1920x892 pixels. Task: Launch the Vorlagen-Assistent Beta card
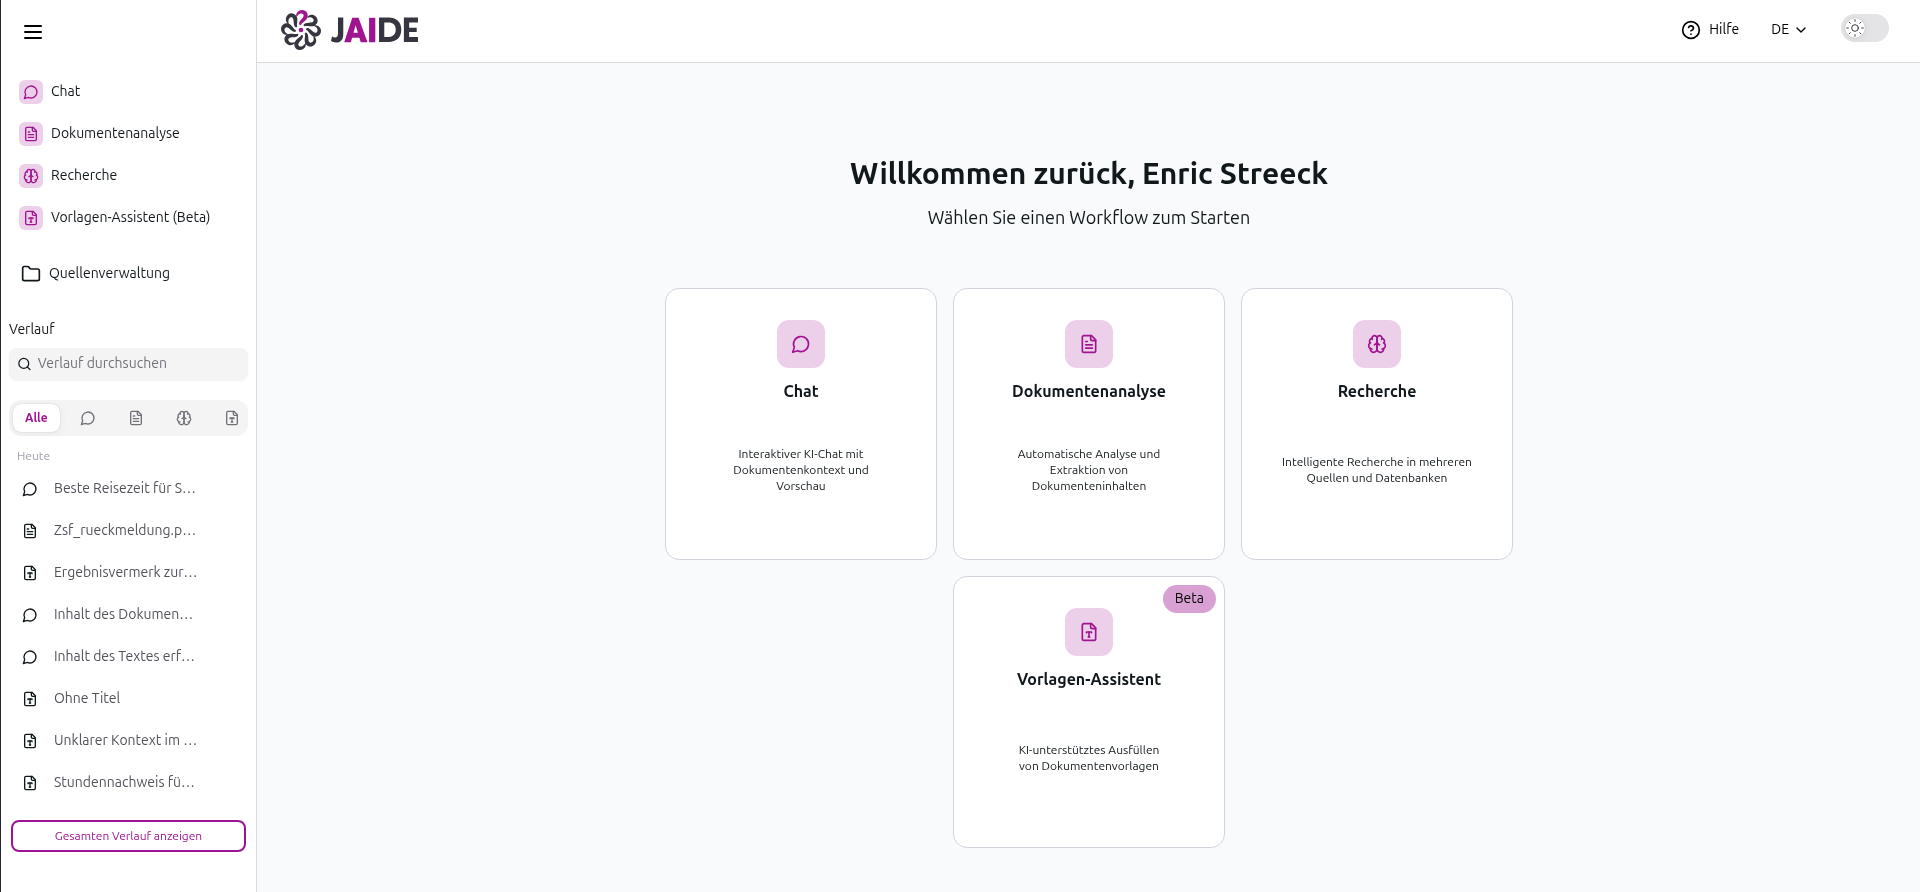coord(1088,712)
